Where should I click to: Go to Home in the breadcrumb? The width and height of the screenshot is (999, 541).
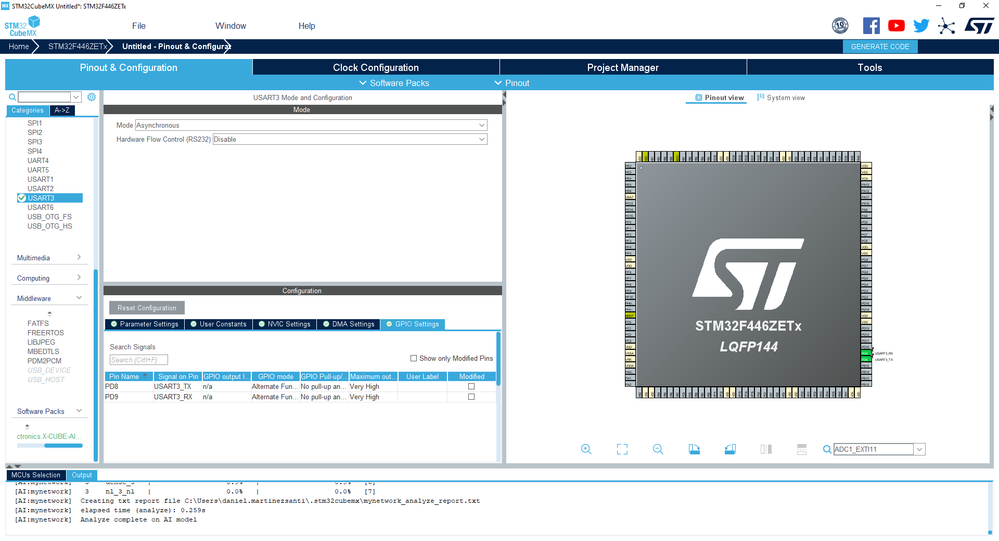tap(18, 47)
